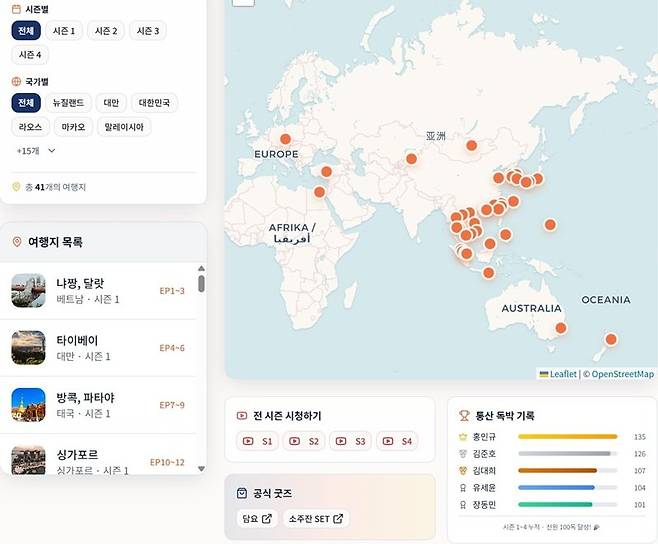This screenshot has height=544, width=658.
Task: Select the 시즌 1 season filter chip
Action: [x=64, y=31]
